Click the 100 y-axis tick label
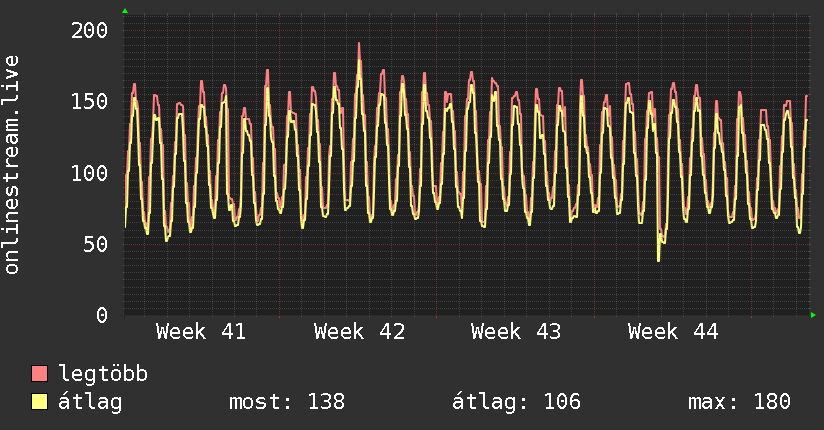 [89, 172]
